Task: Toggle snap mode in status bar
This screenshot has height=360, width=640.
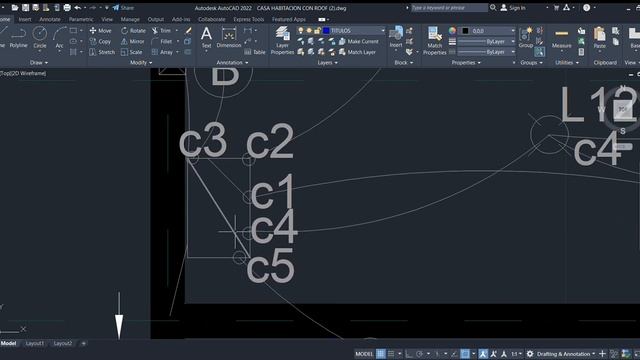Action: coord(391,354)
